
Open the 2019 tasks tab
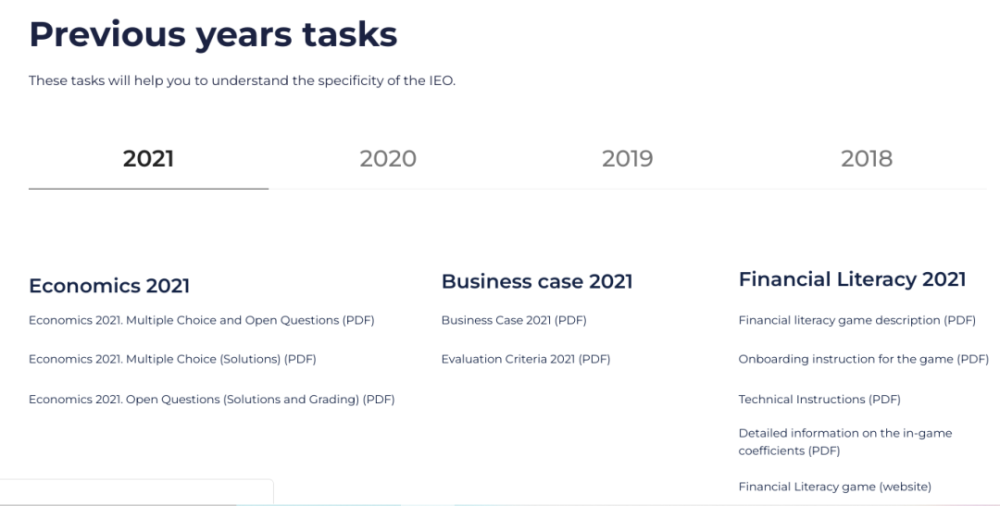627,159
